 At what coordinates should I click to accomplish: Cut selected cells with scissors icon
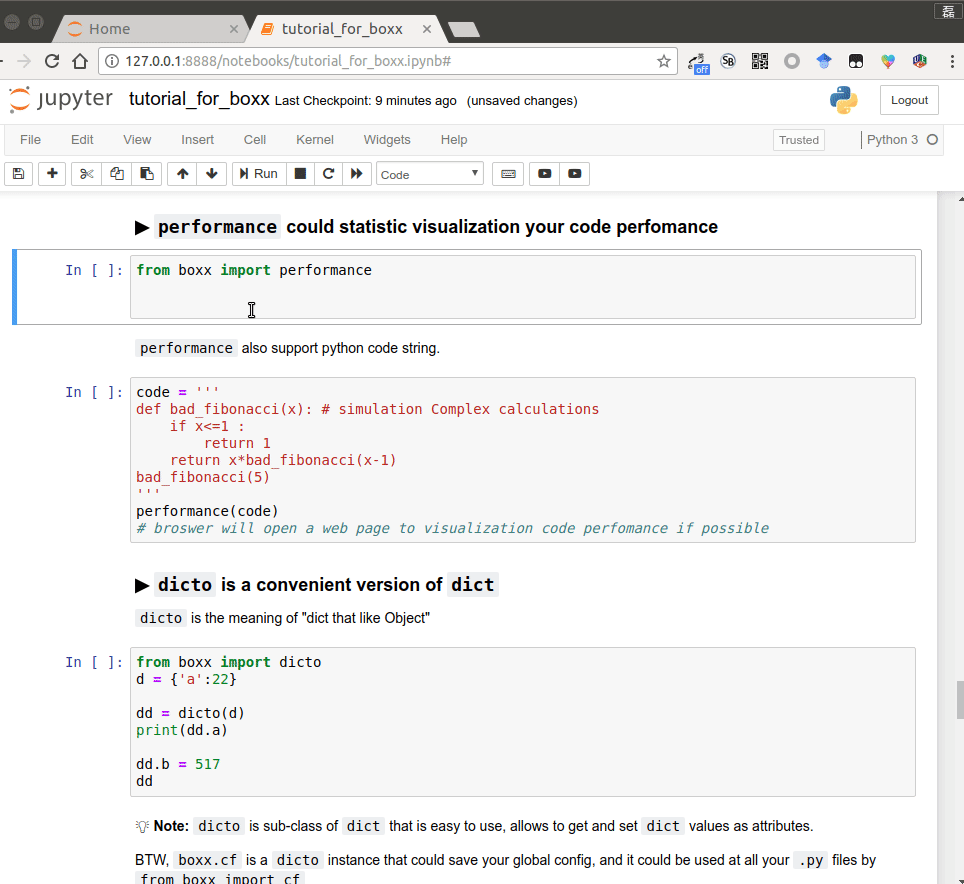coord(87,174)
